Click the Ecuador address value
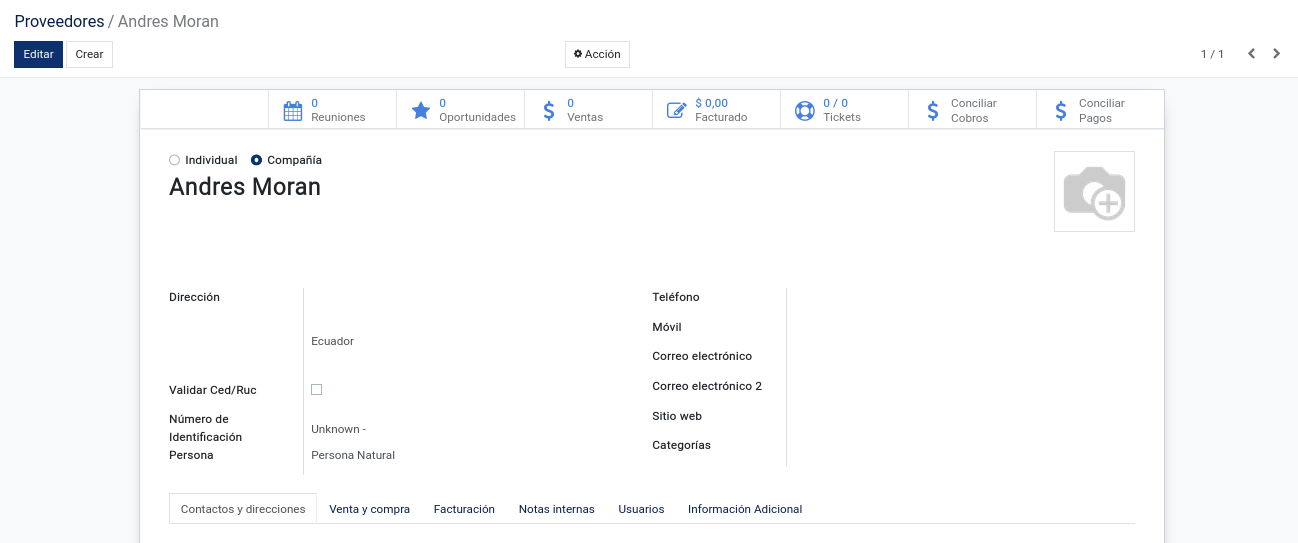The width and height of the screenshot is (1298, 543). tap(332, 341)
